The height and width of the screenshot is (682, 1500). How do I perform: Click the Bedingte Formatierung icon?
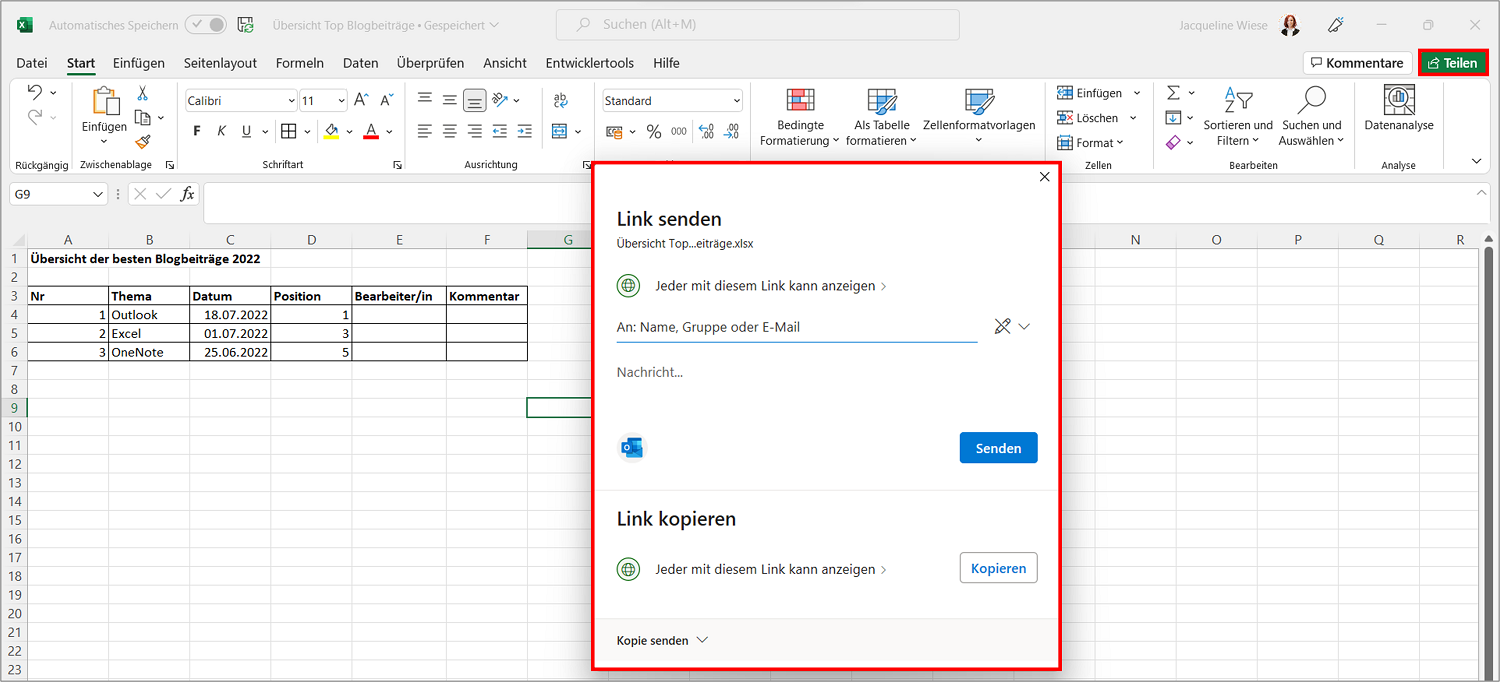800,102
